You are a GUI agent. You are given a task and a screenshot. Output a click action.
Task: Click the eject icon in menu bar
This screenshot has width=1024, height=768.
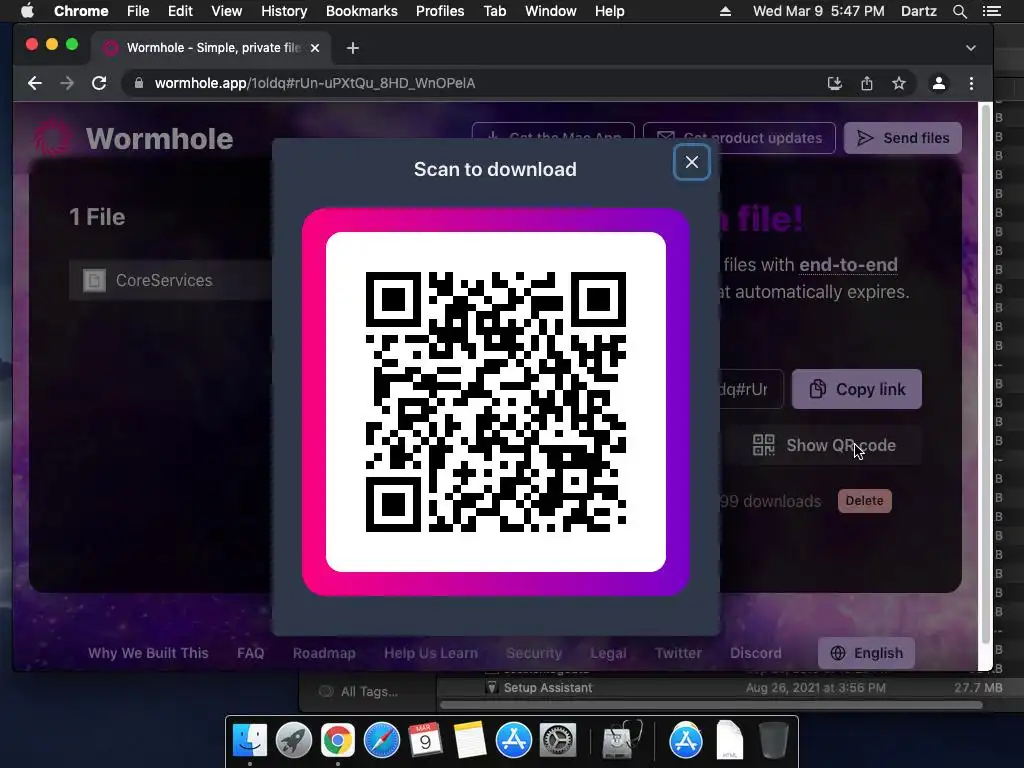click(726, 11)
